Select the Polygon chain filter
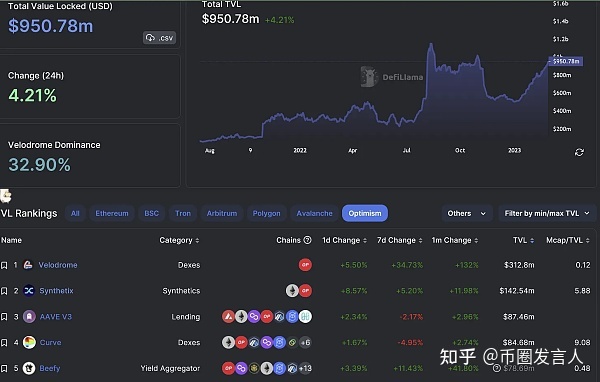 [x=266, y=213]
